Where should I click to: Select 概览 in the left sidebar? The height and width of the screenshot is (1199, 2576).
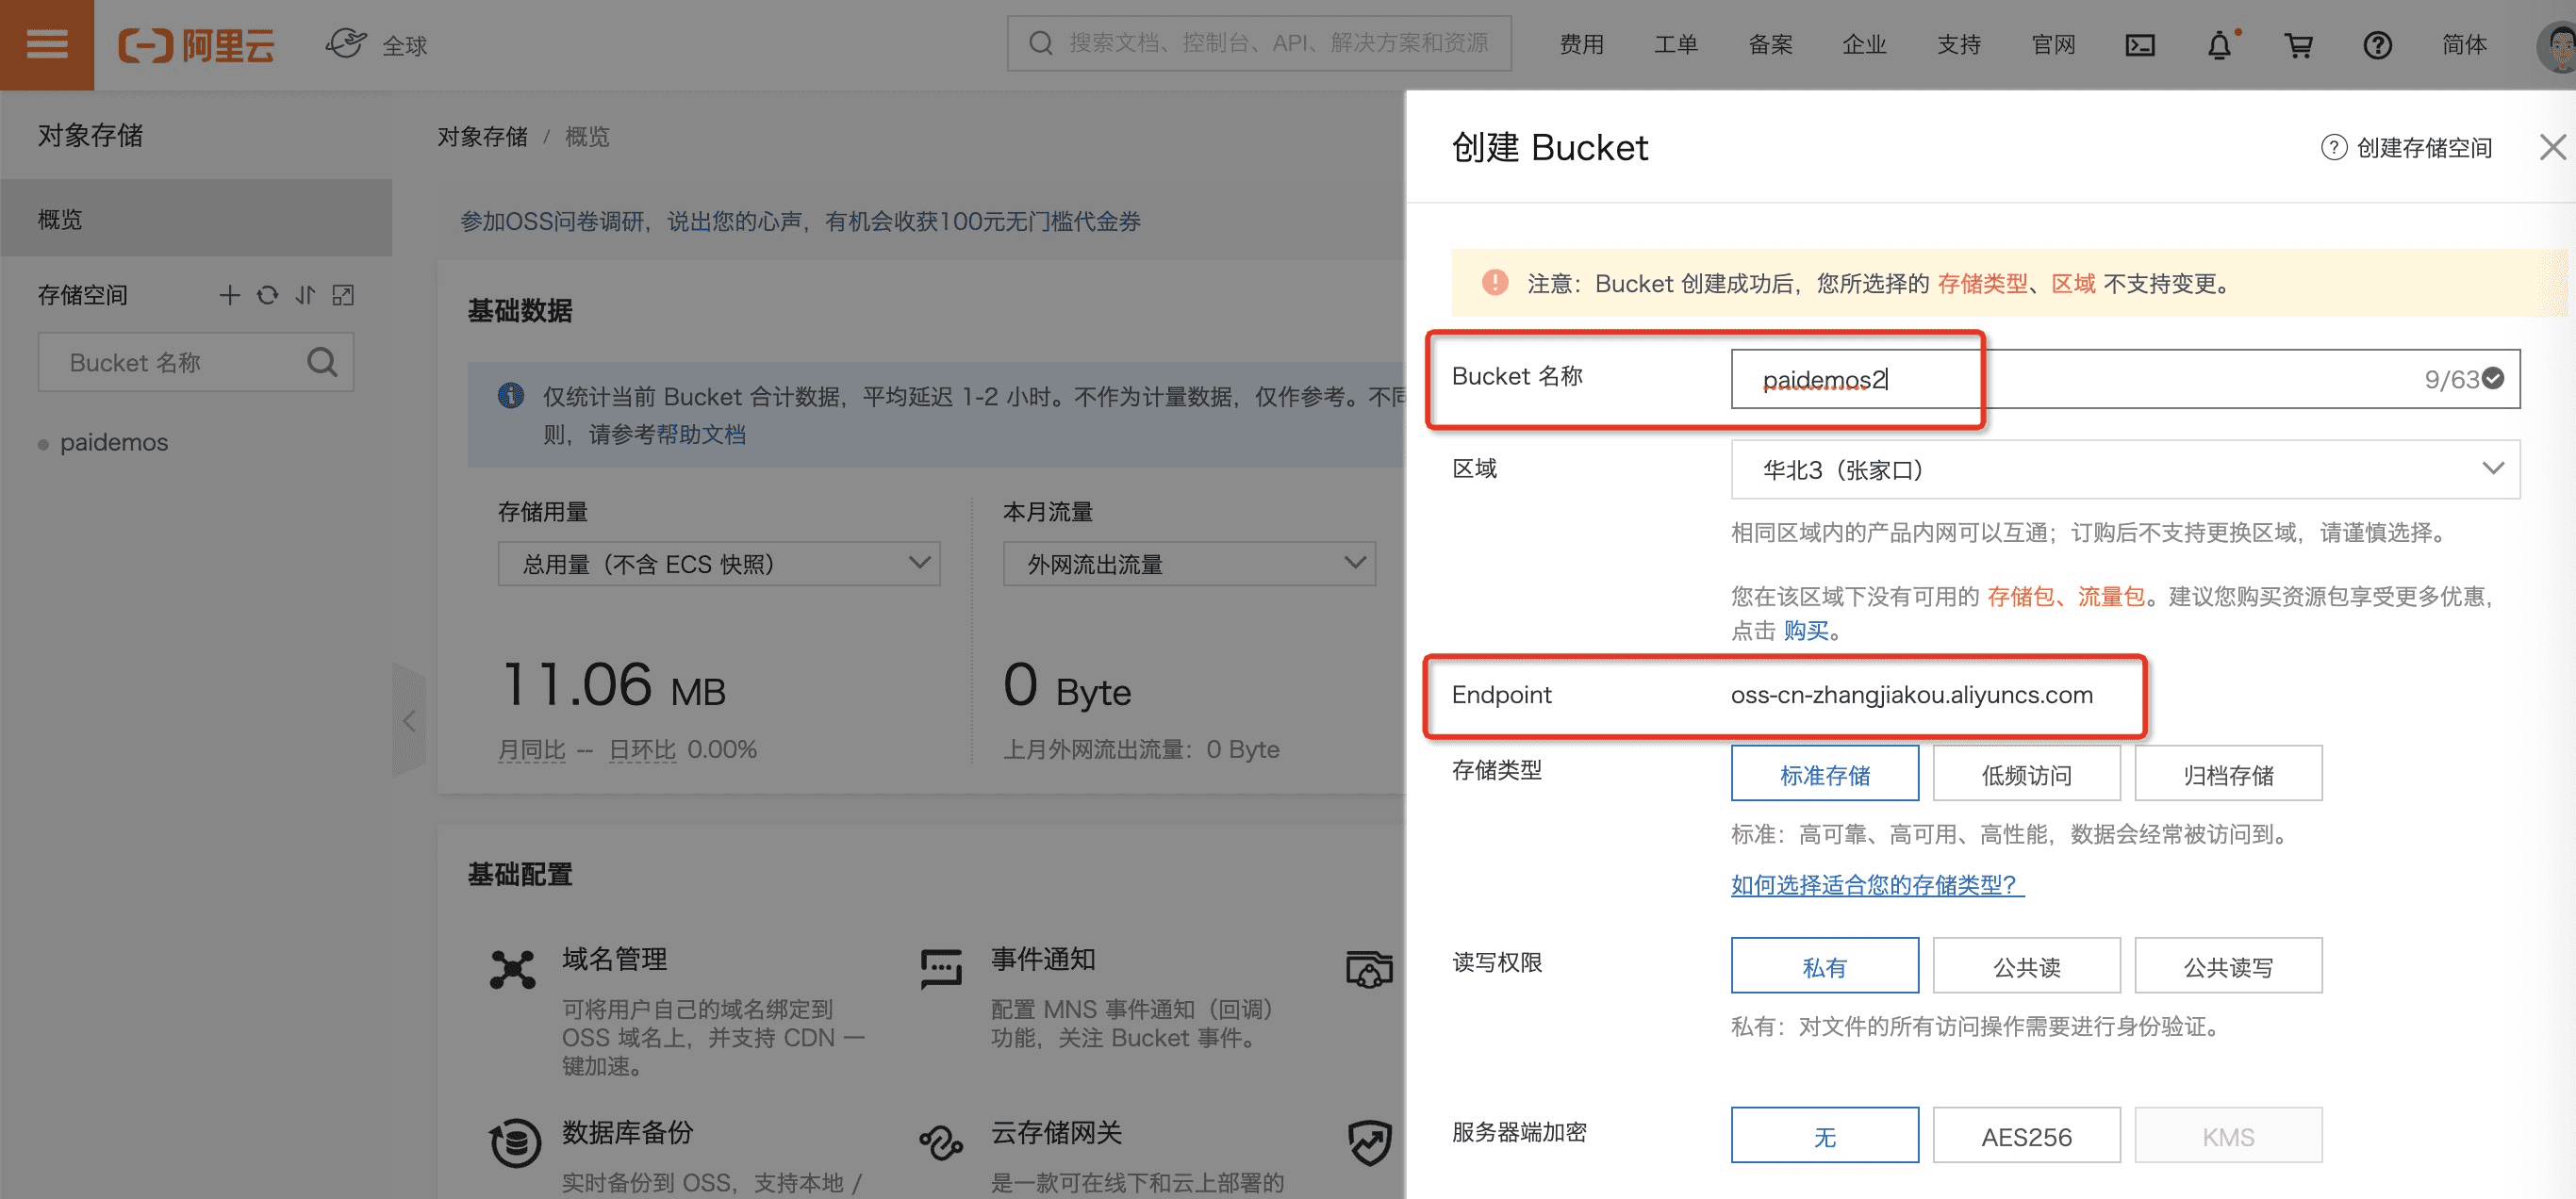(195, 219)
